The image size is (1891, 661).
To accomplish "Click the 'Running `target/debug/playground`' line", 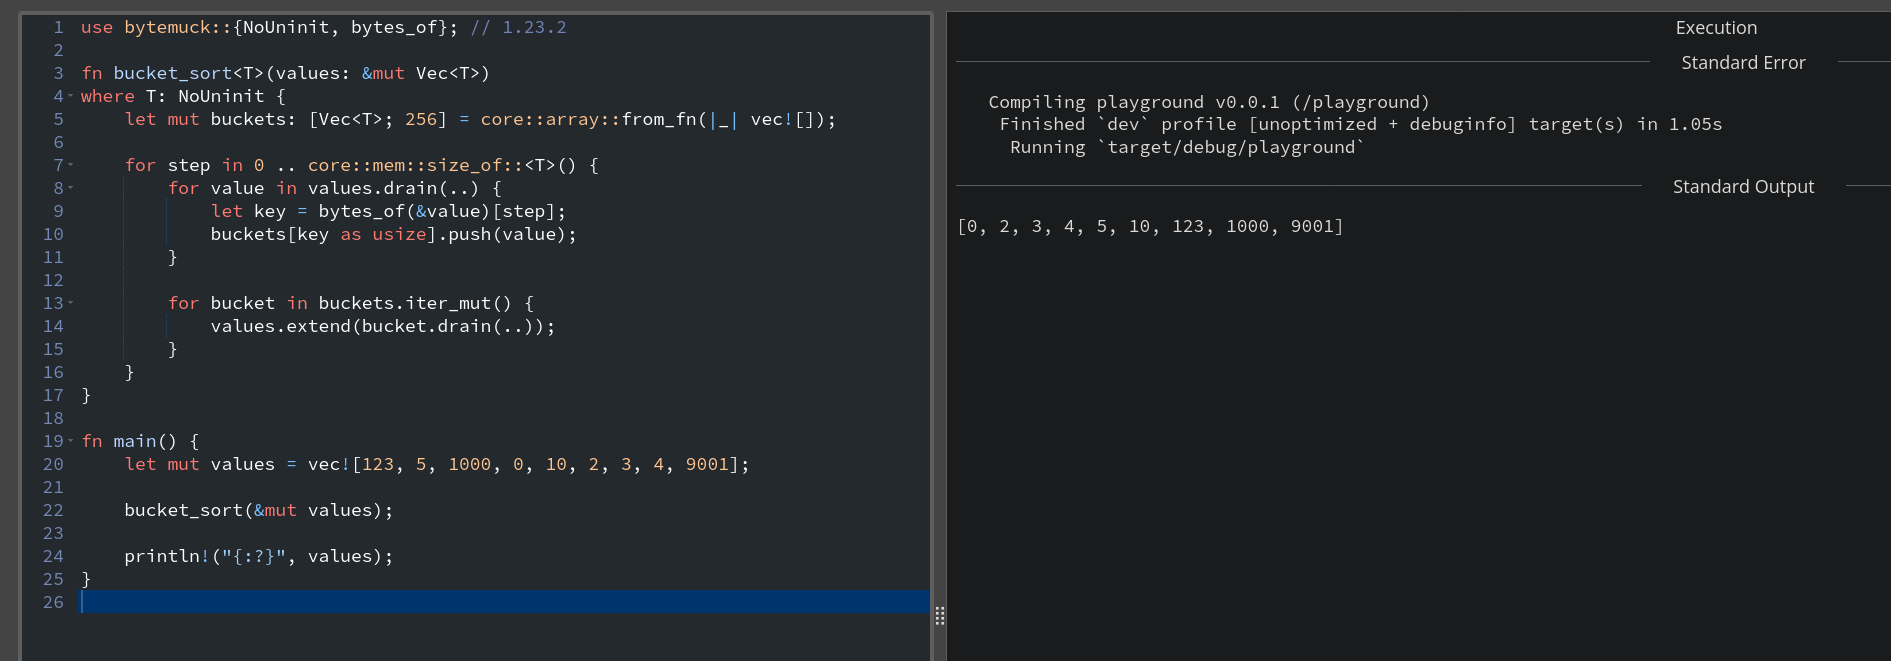I will pos(1187,147).
